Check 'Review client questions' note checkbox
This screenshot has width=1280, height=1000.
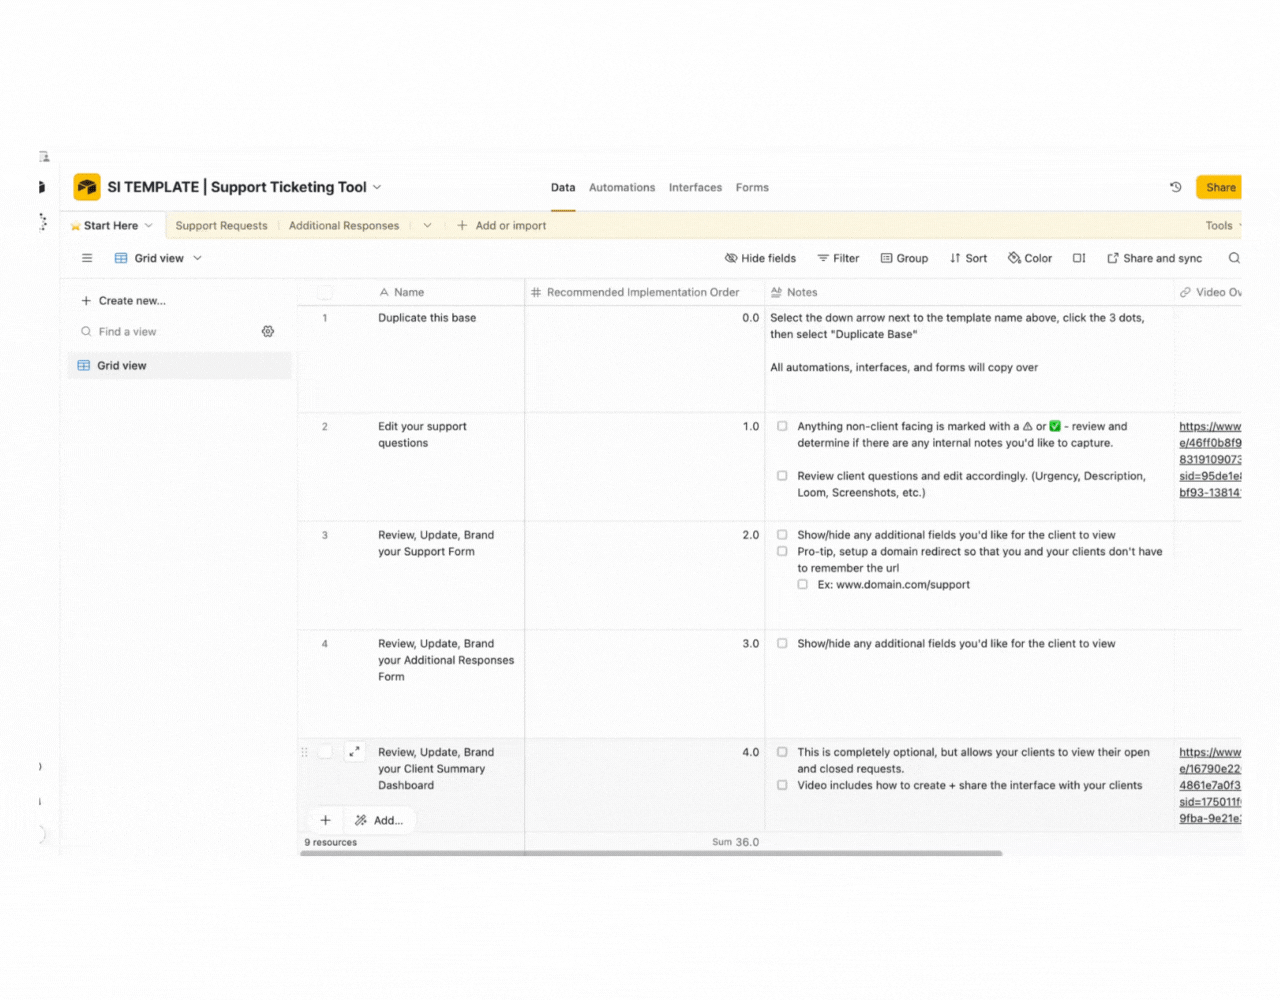pos(782,476)
